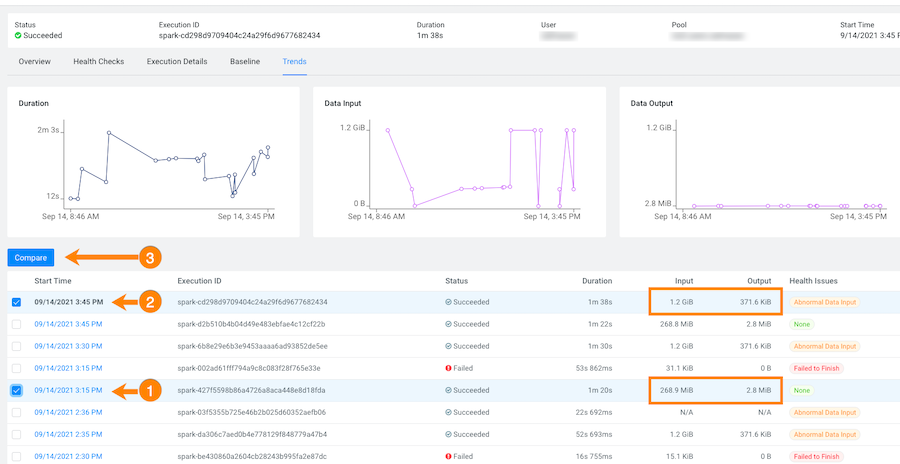The width and height of the screenshot is (900, 464).
Task: Uncheck the 09/14/2021 3:45 PM selected row
Action: click(16, 302)
